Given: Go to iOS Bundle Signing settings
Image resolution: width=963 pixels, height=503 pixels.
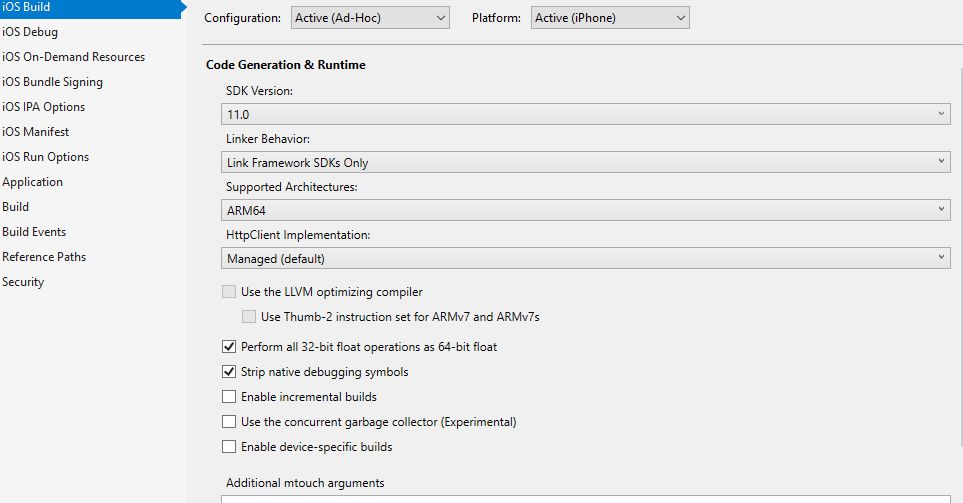Looking at the screenshot, I should pos(52,82).
